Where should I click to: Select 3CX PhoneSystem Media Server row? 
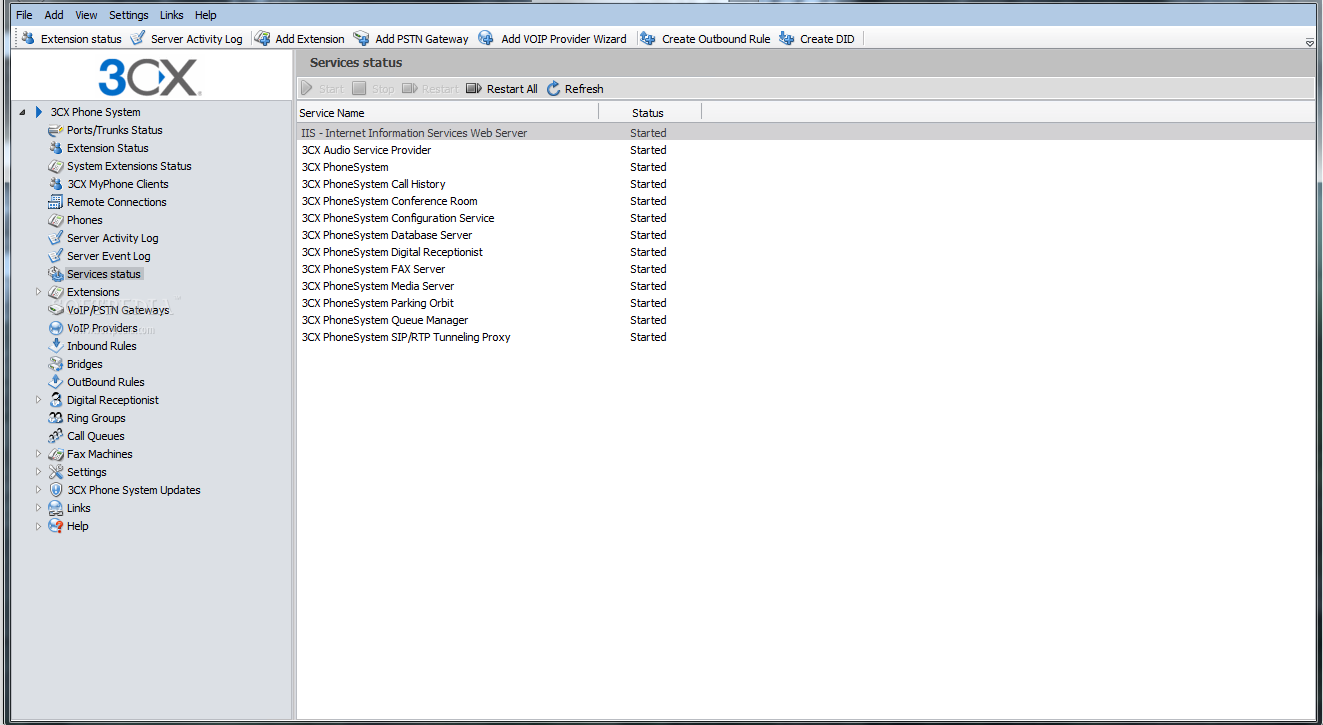tap(806, 286)
